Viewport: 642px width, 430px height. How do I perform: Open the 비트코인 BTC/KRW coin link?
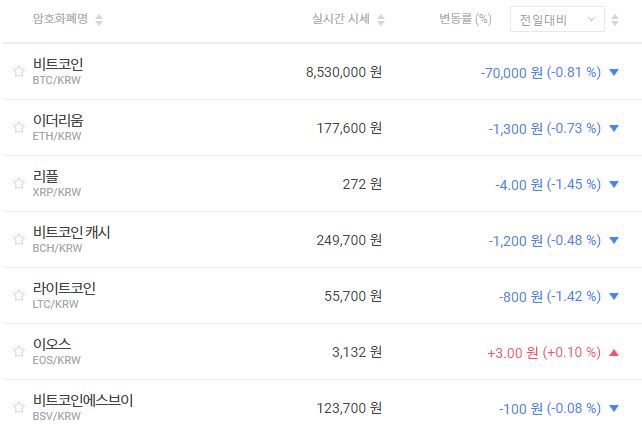57,65
